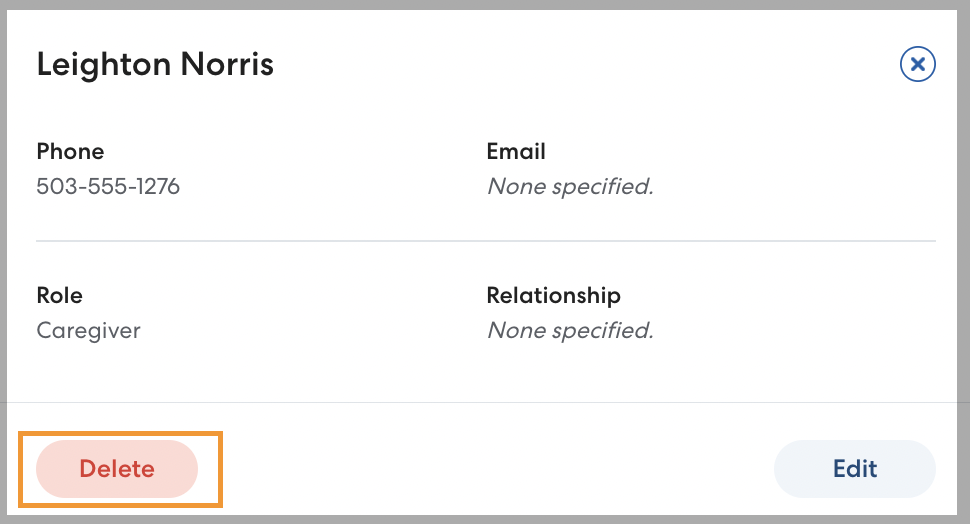Viewport: 970px width, 524px height.
Task: Click "None specified." under Email
Action: 569,186
